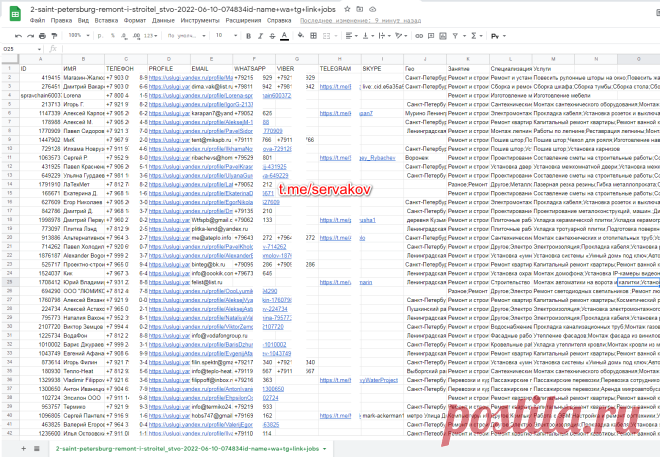This screenshot has height=457, width=660.
Task: Open the Расширения menu
Action: click(243, 20)
